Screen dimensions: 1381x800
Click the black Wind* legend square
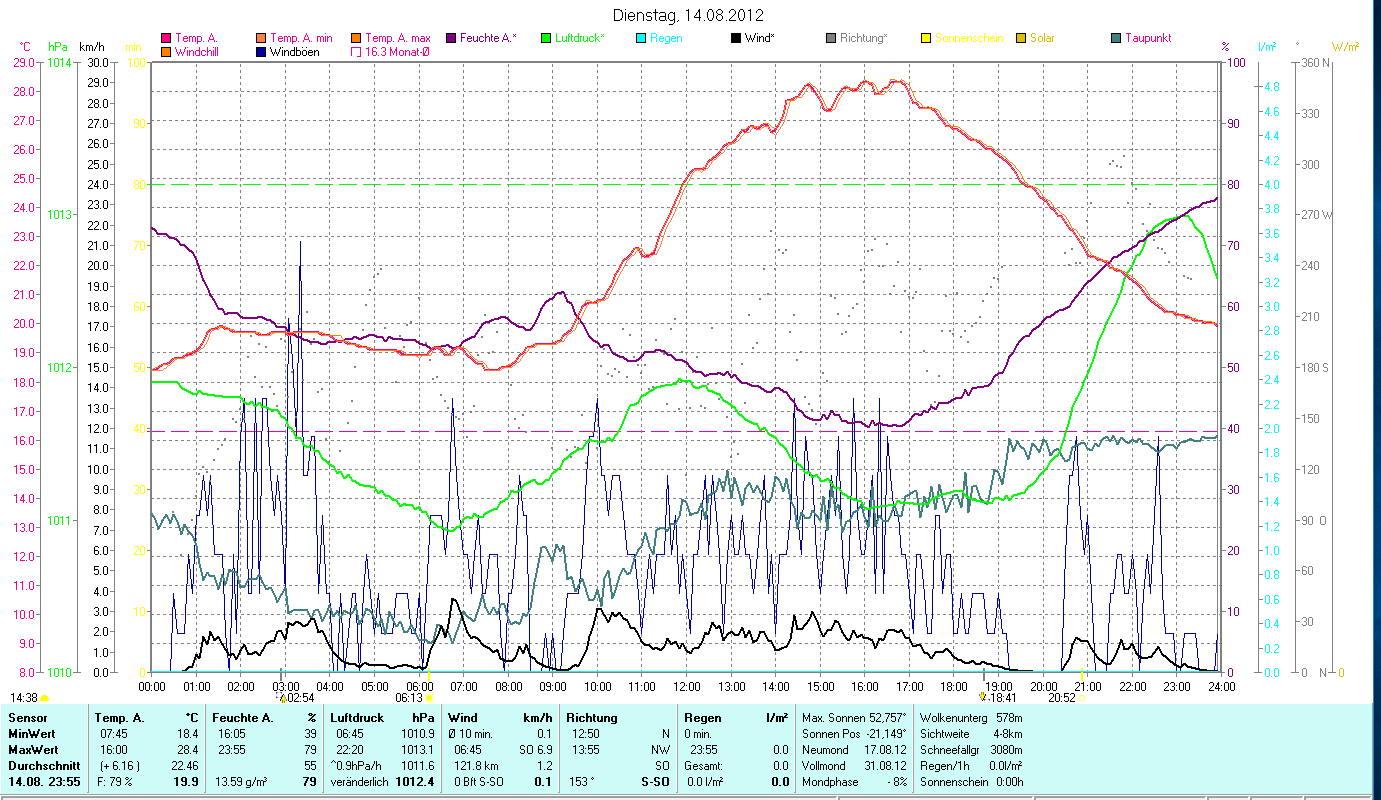point(735,39)
